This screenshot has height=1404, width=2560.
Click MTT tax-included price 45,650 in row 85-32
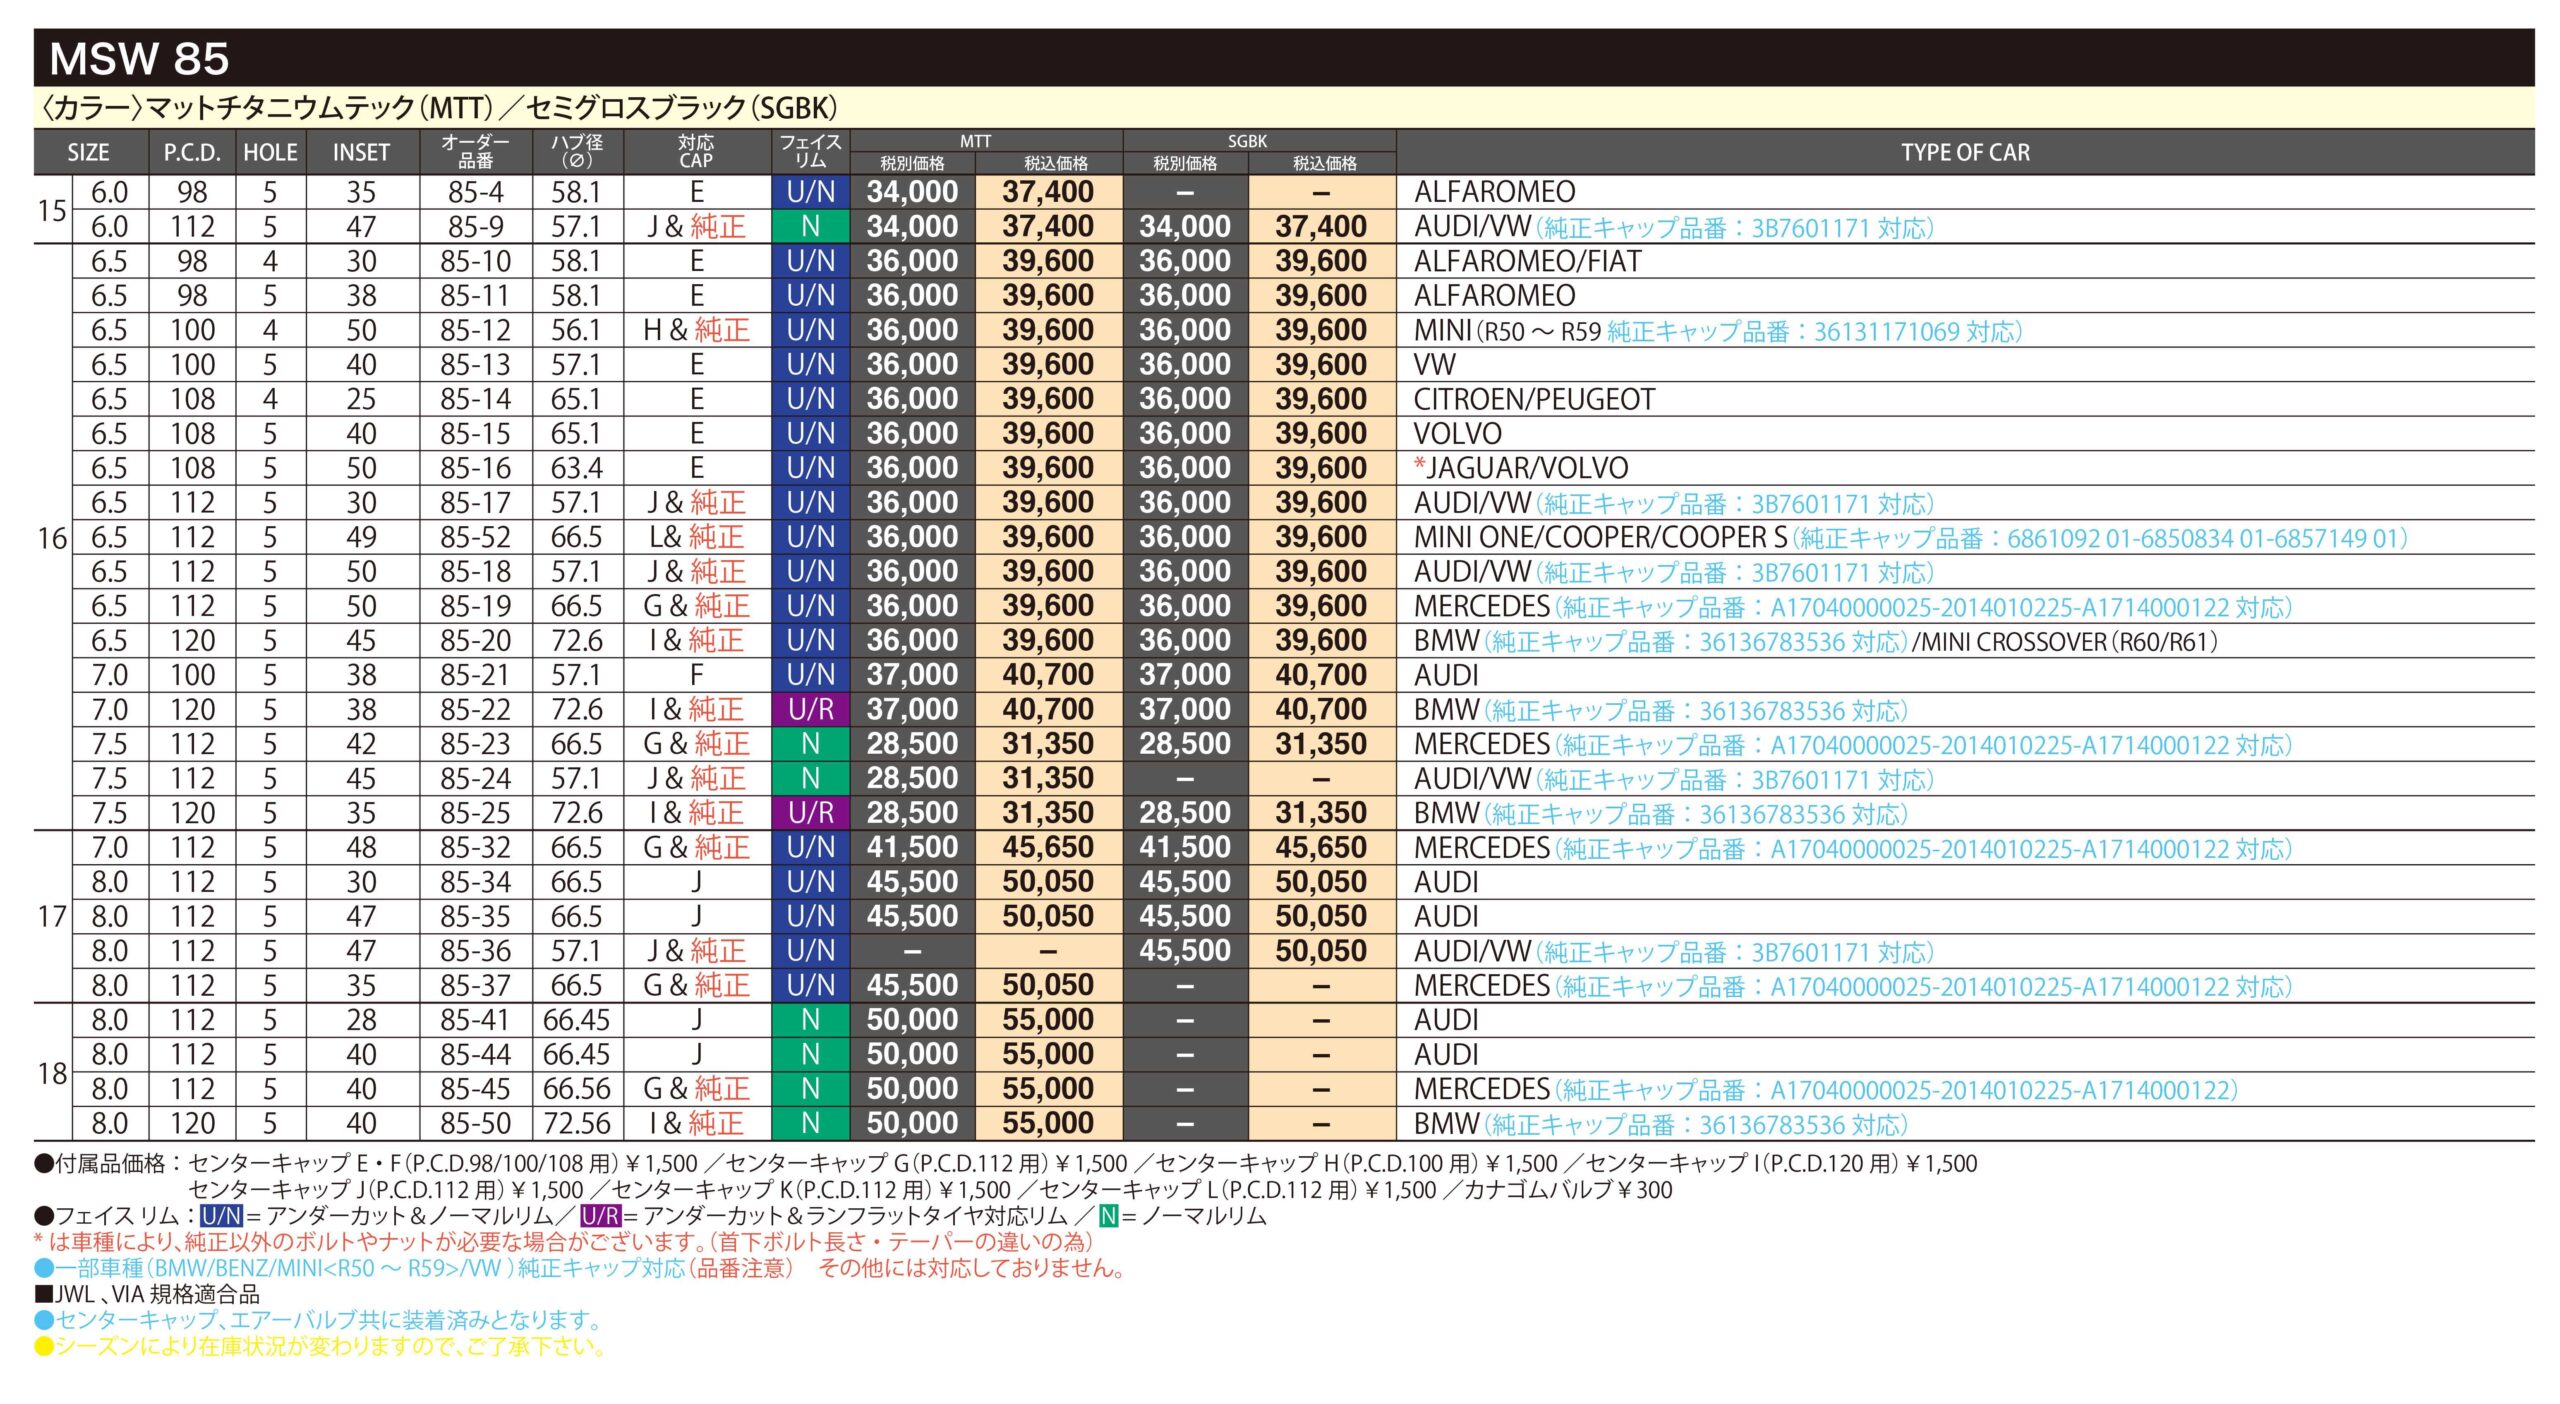tap(1048, 847)
